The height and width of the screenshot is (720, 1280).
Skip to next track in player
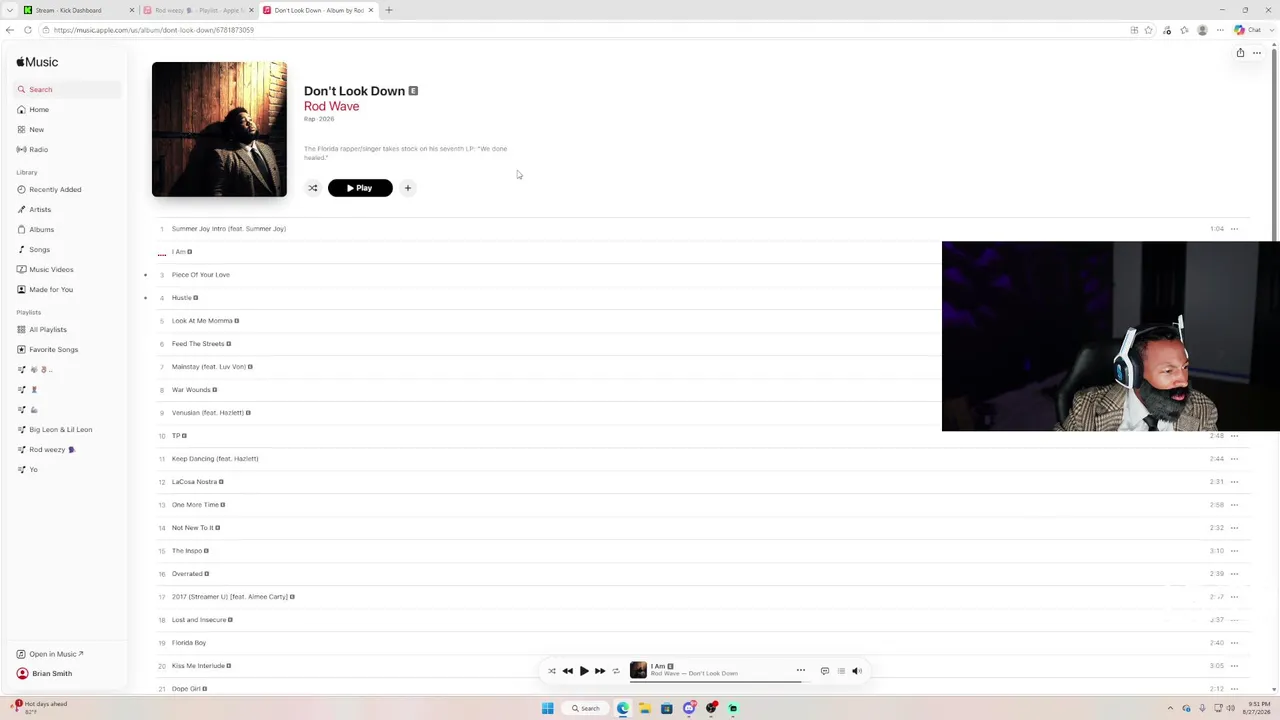pyautogui.click(x=600, y=671)
